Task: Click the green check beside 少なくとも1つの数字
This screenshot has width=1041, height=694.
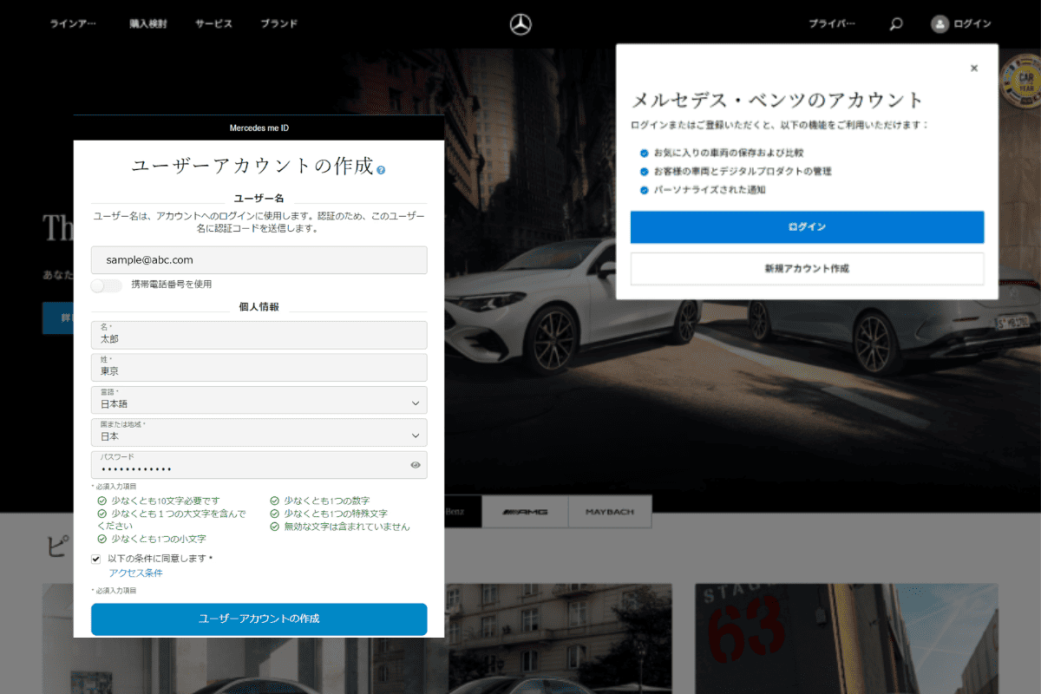Action: tap(274, 501)
